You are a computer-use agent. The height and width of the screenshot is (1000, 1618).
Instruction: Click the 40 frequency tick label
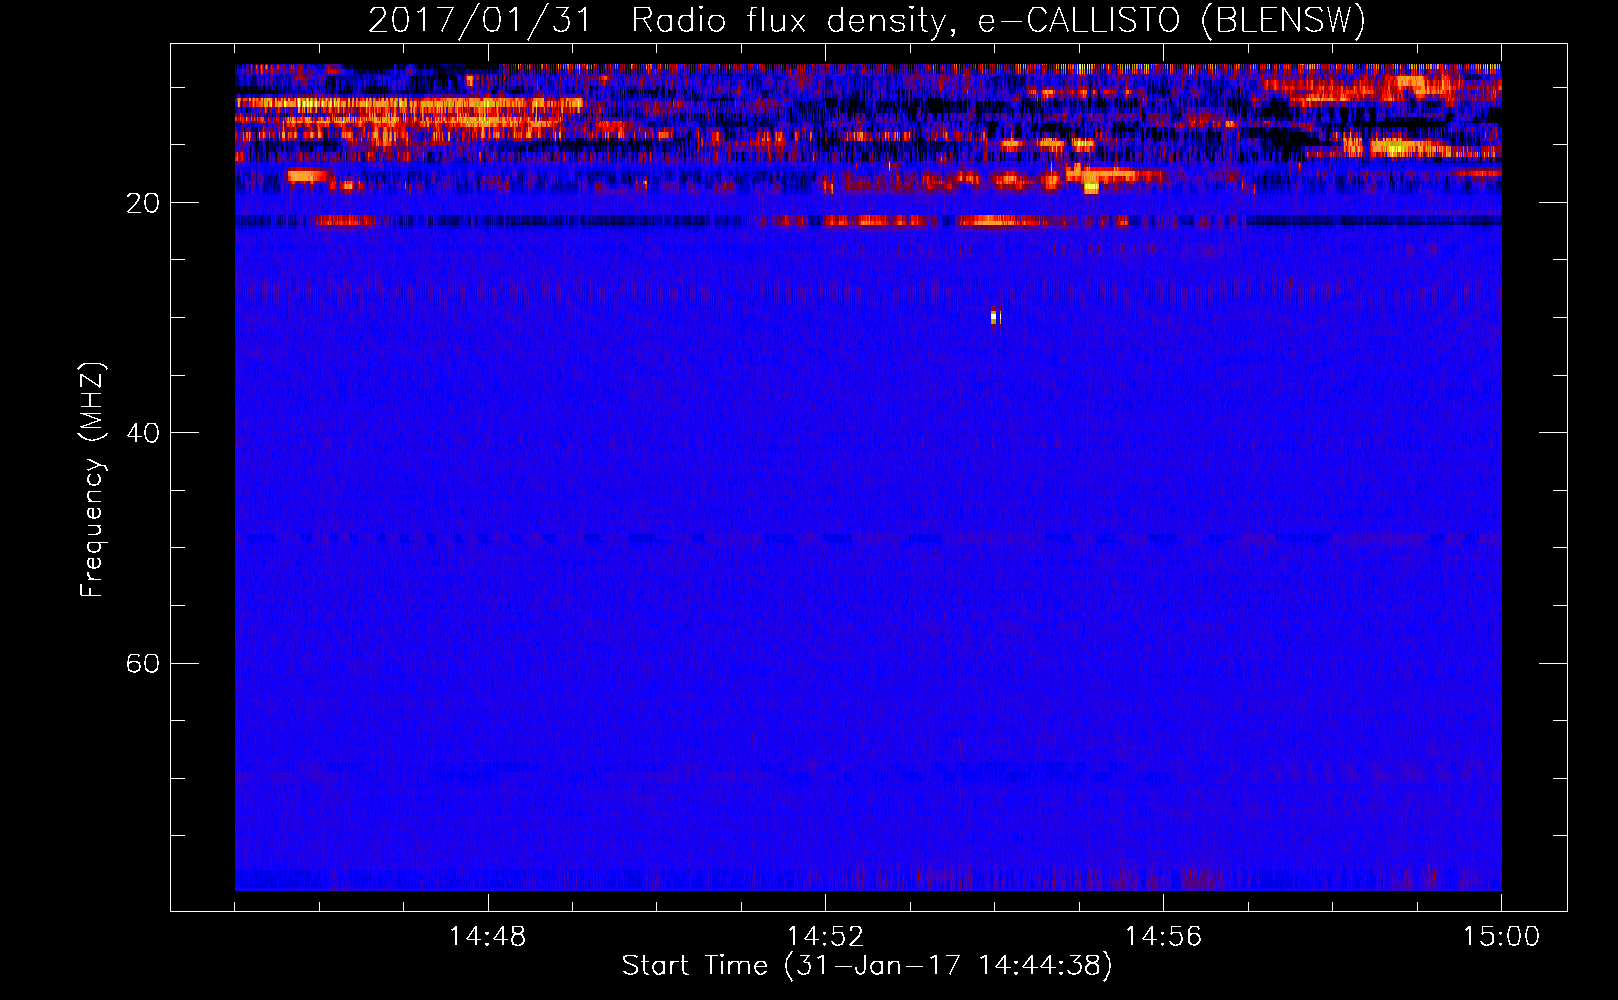[x=143, y=433]
